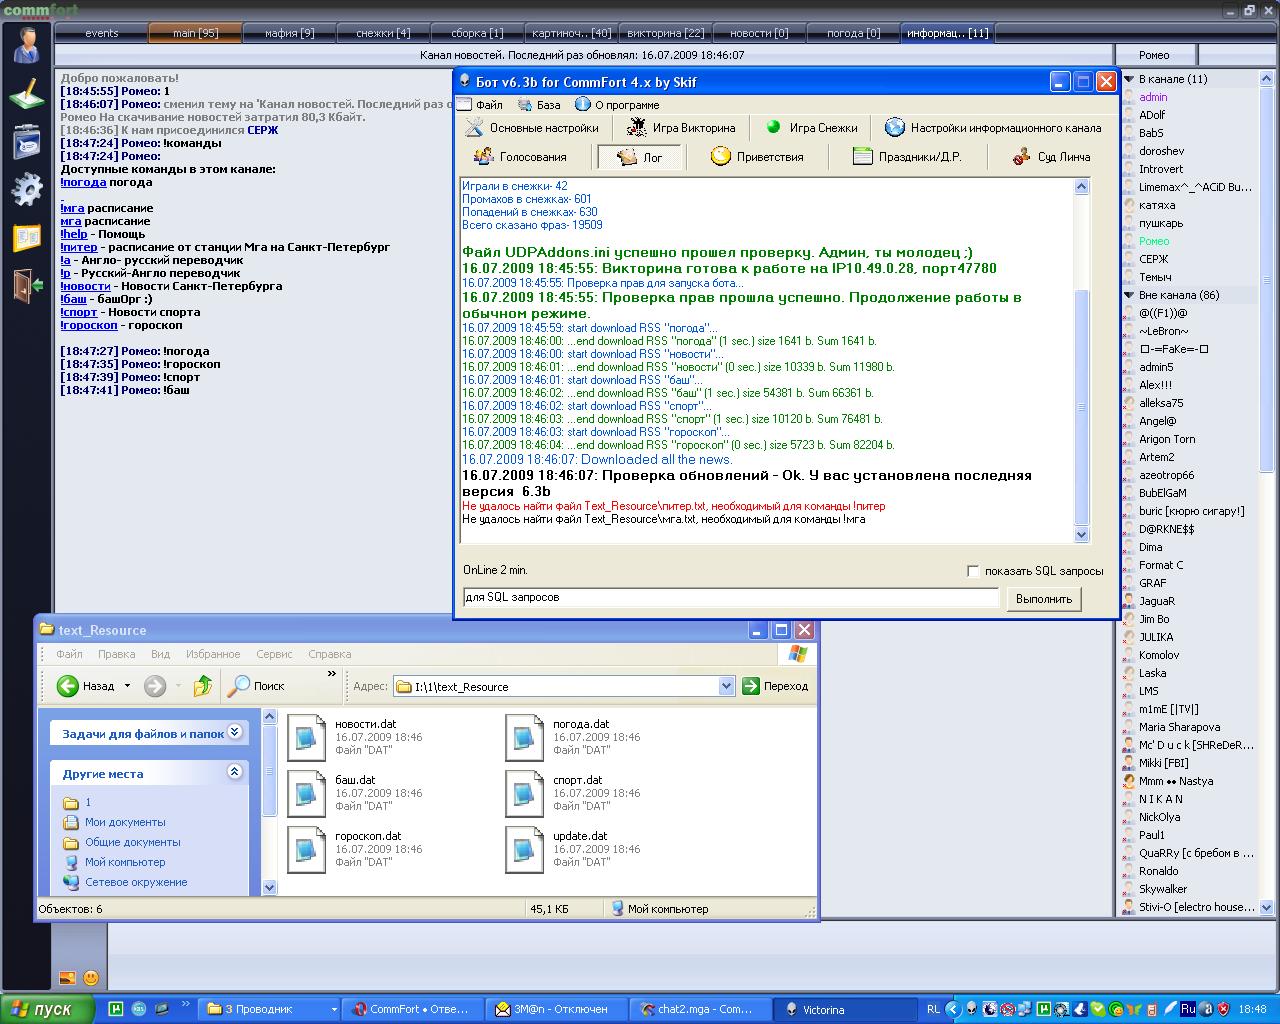Viewport: 1280px width, 1024px height.
Task: Click the gear settings icon in CommFort sidebar
Action: coord(26,188)
